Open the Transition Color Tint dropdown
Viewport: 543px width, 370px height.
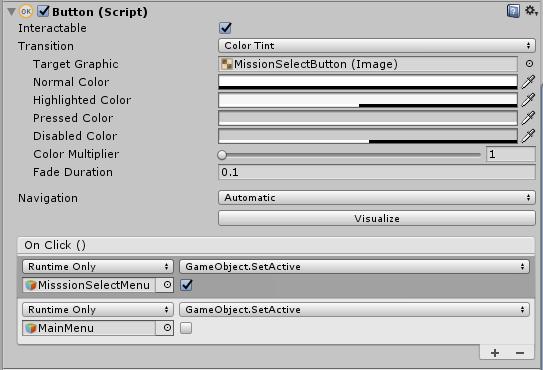tap(377, 46)
